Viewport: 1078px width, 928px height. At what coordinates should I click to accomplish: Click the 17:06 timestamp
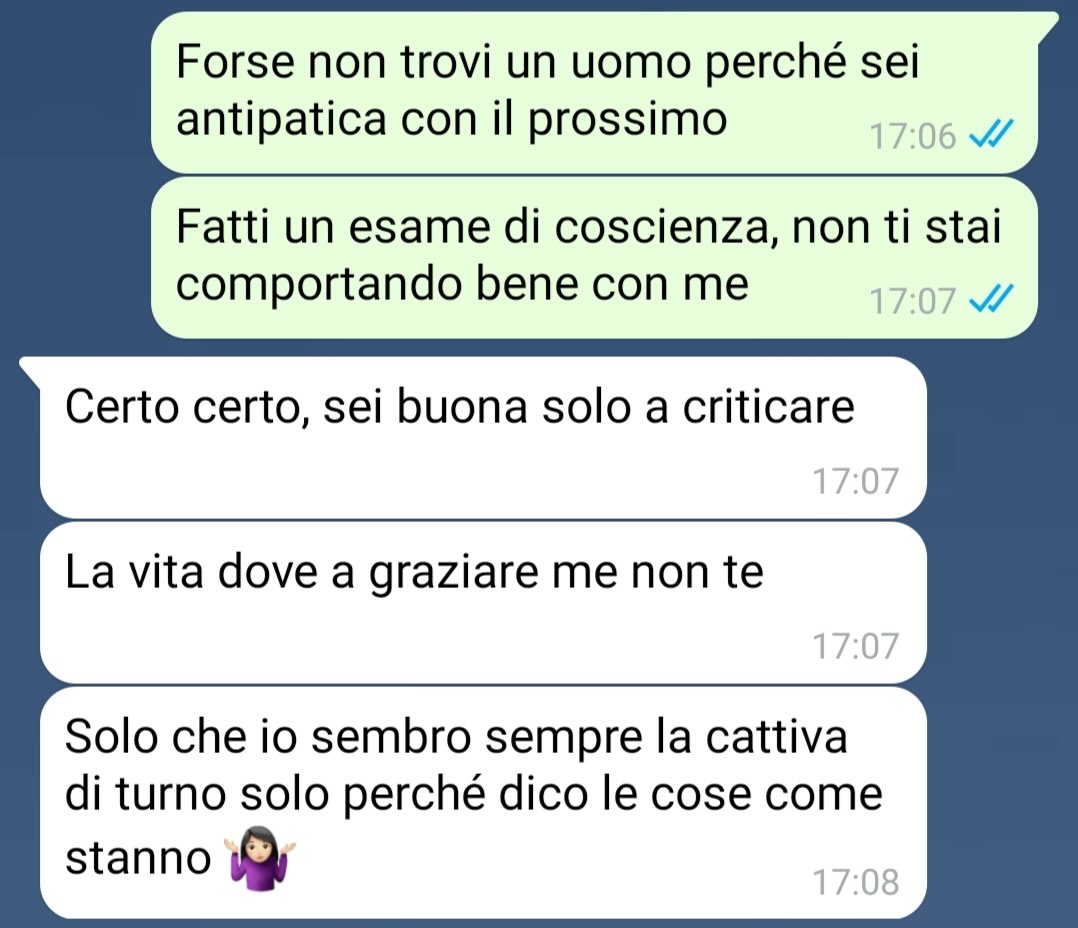(912, 136)
